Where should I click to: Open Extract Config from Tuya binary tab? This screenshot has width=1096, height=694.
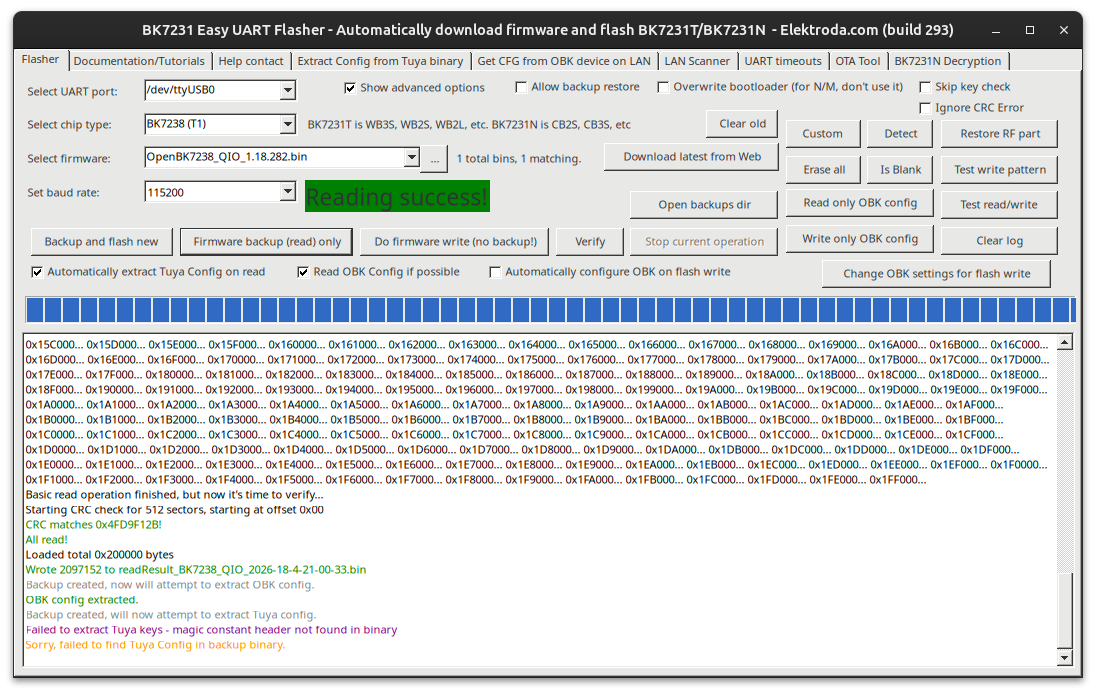tap(380, 61)
